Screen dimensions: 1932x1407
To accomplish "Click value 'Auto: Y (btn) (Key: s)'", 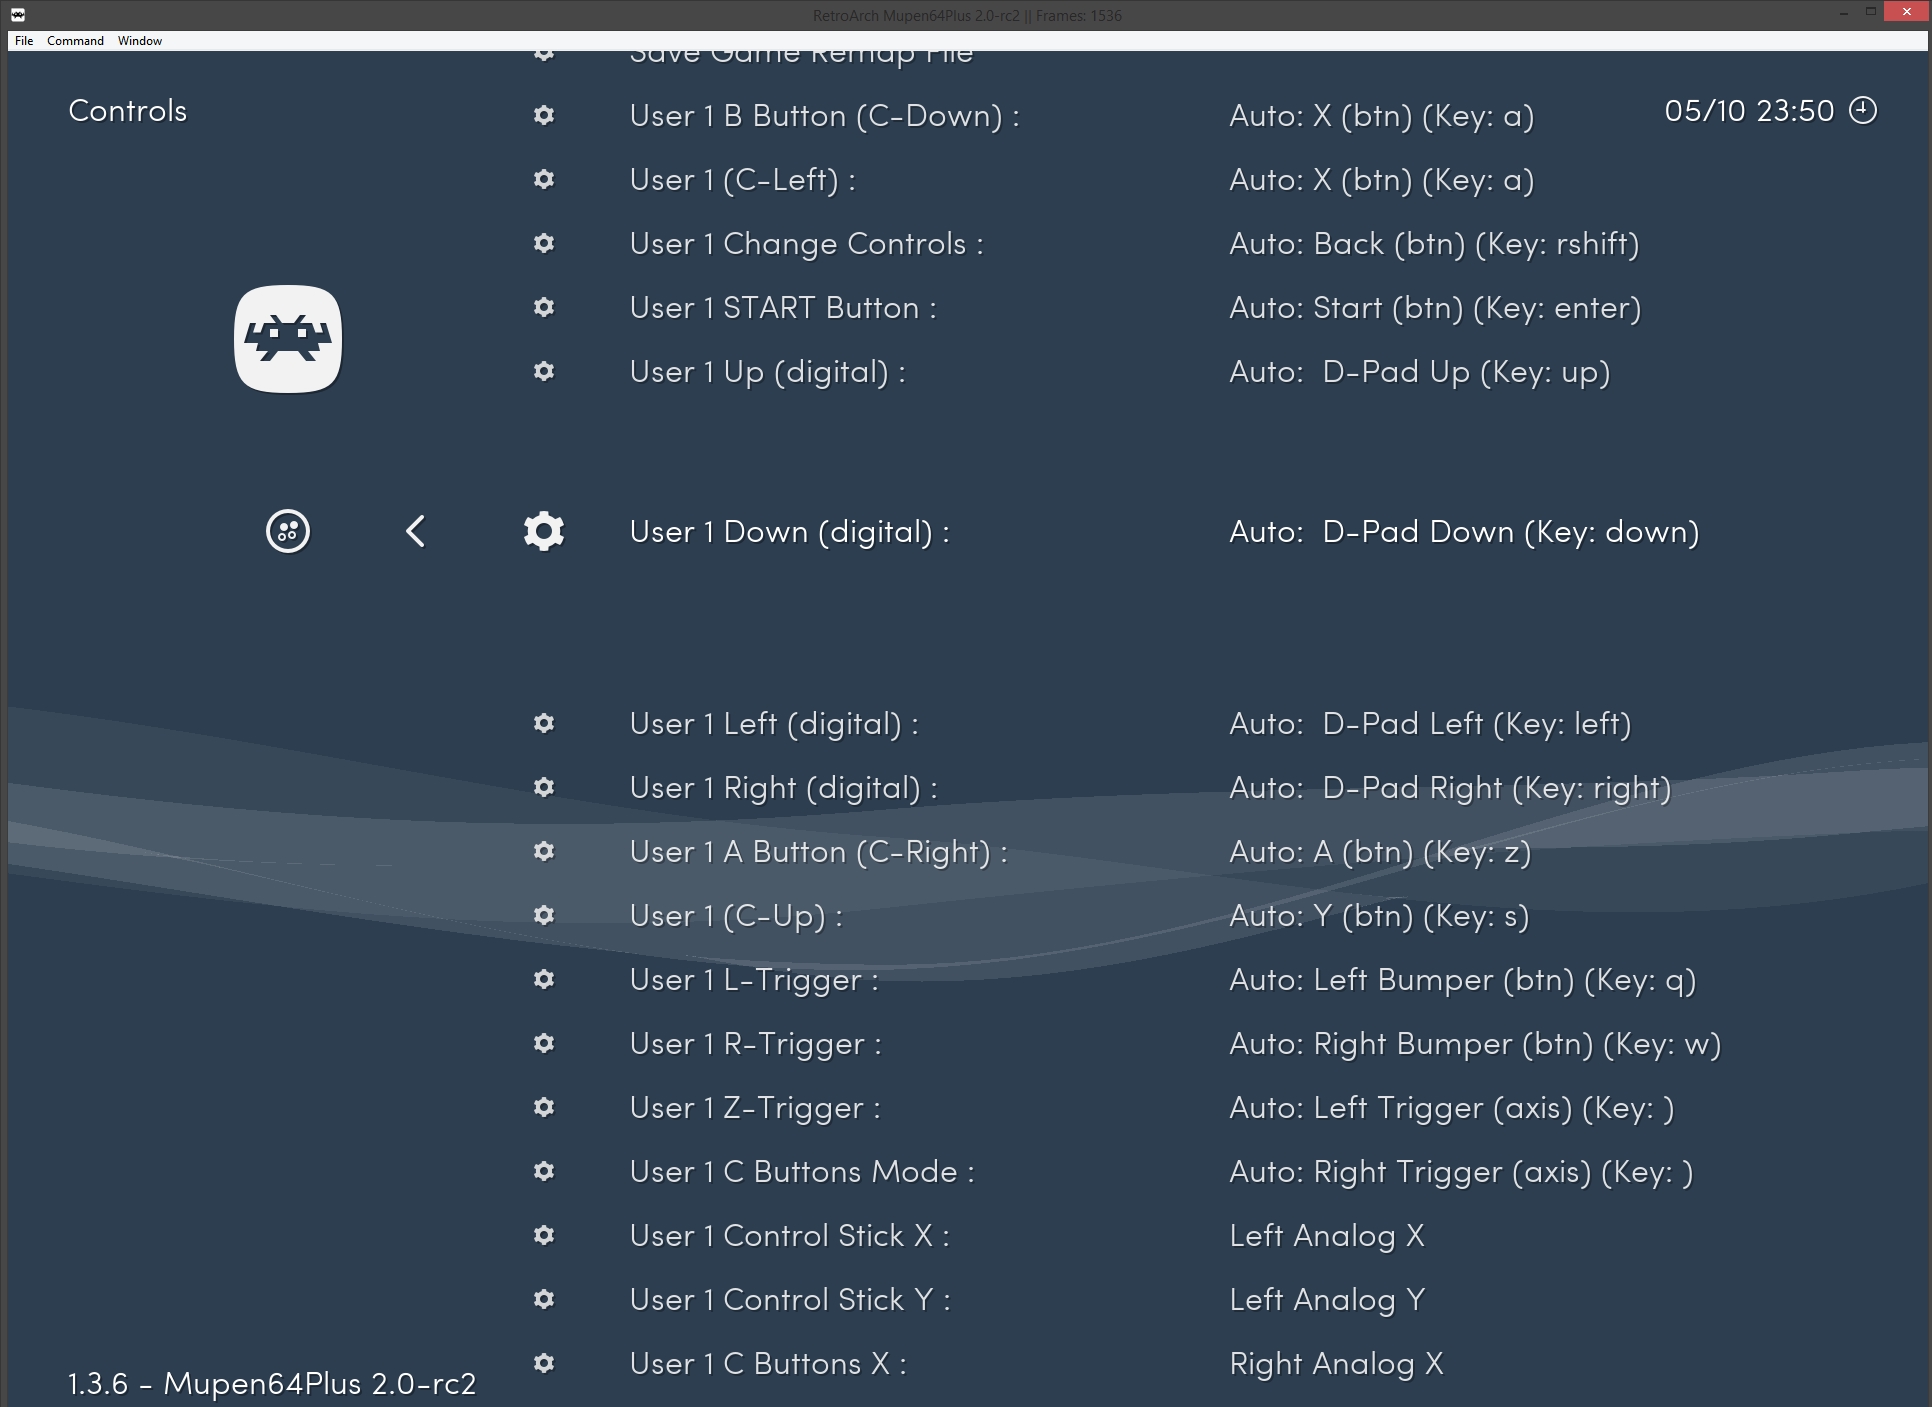I will (x=1379, y=917).
